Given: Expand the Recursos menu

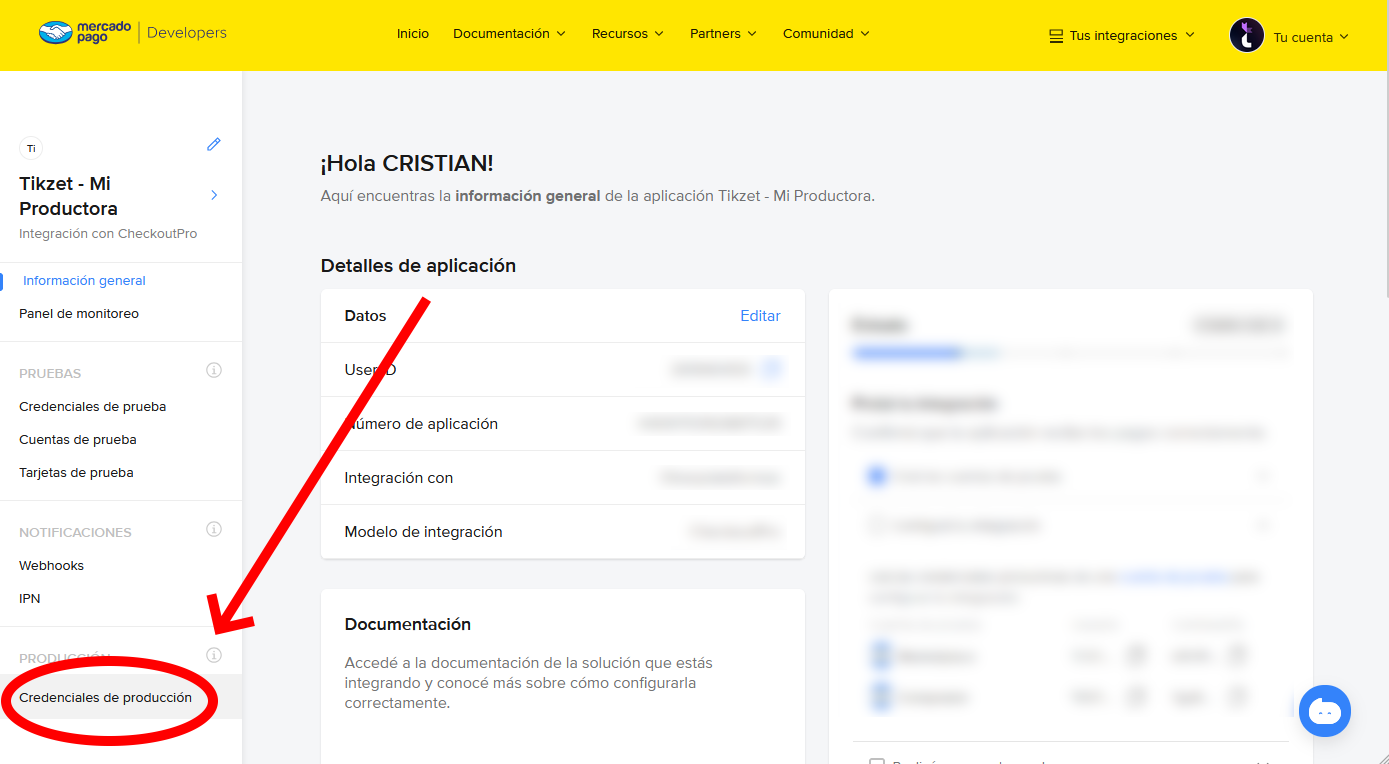Looking at the screenshot, I should 628,33.
